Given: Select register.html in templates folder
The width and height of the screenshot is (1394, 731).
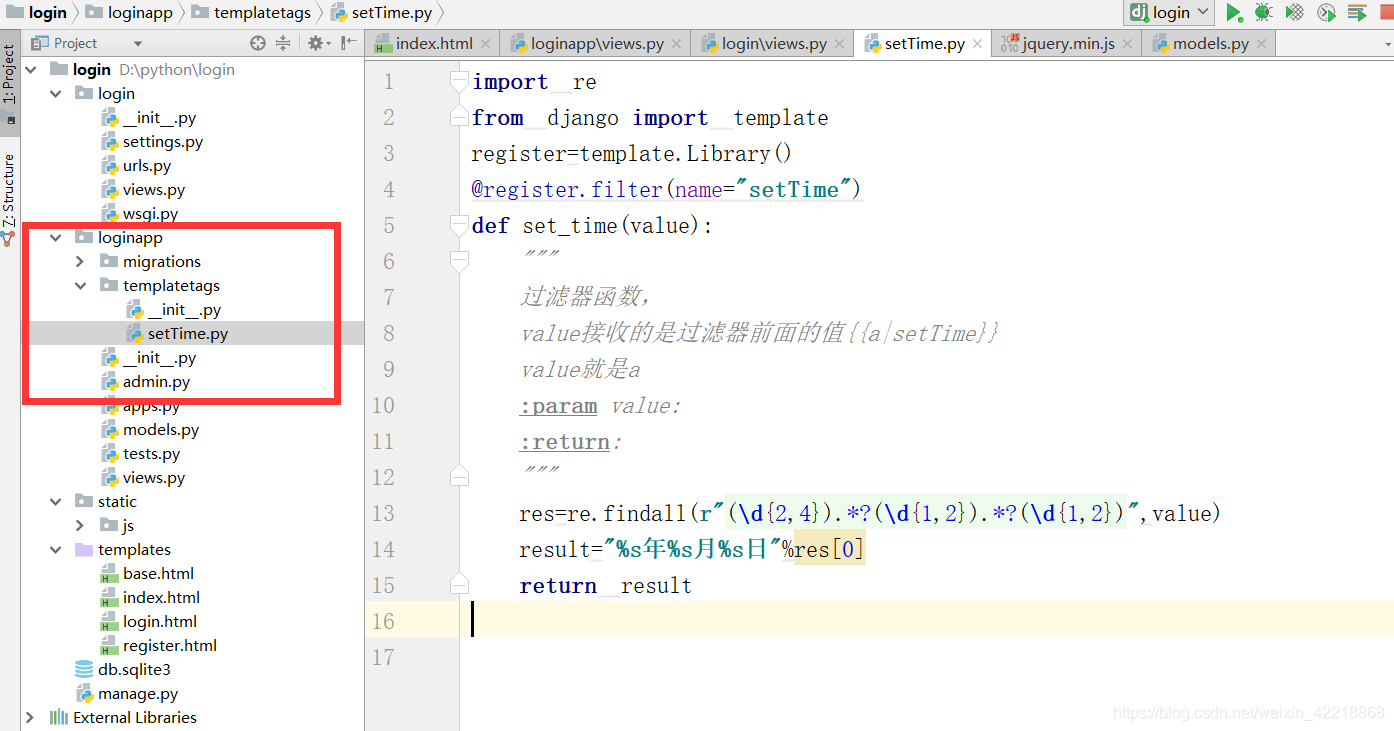Looking at the screenshot, I should (169, 645).
